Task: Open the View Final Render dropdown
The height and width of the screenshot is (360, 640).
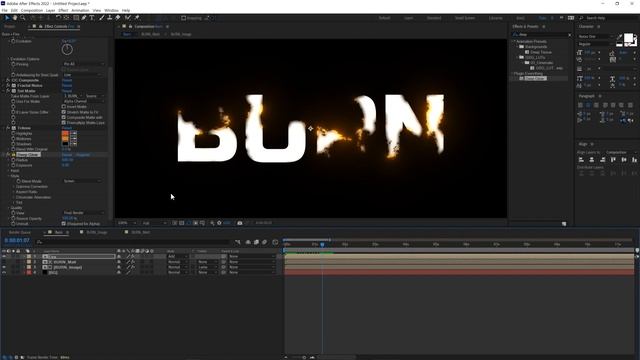Action: coord(83,213)
